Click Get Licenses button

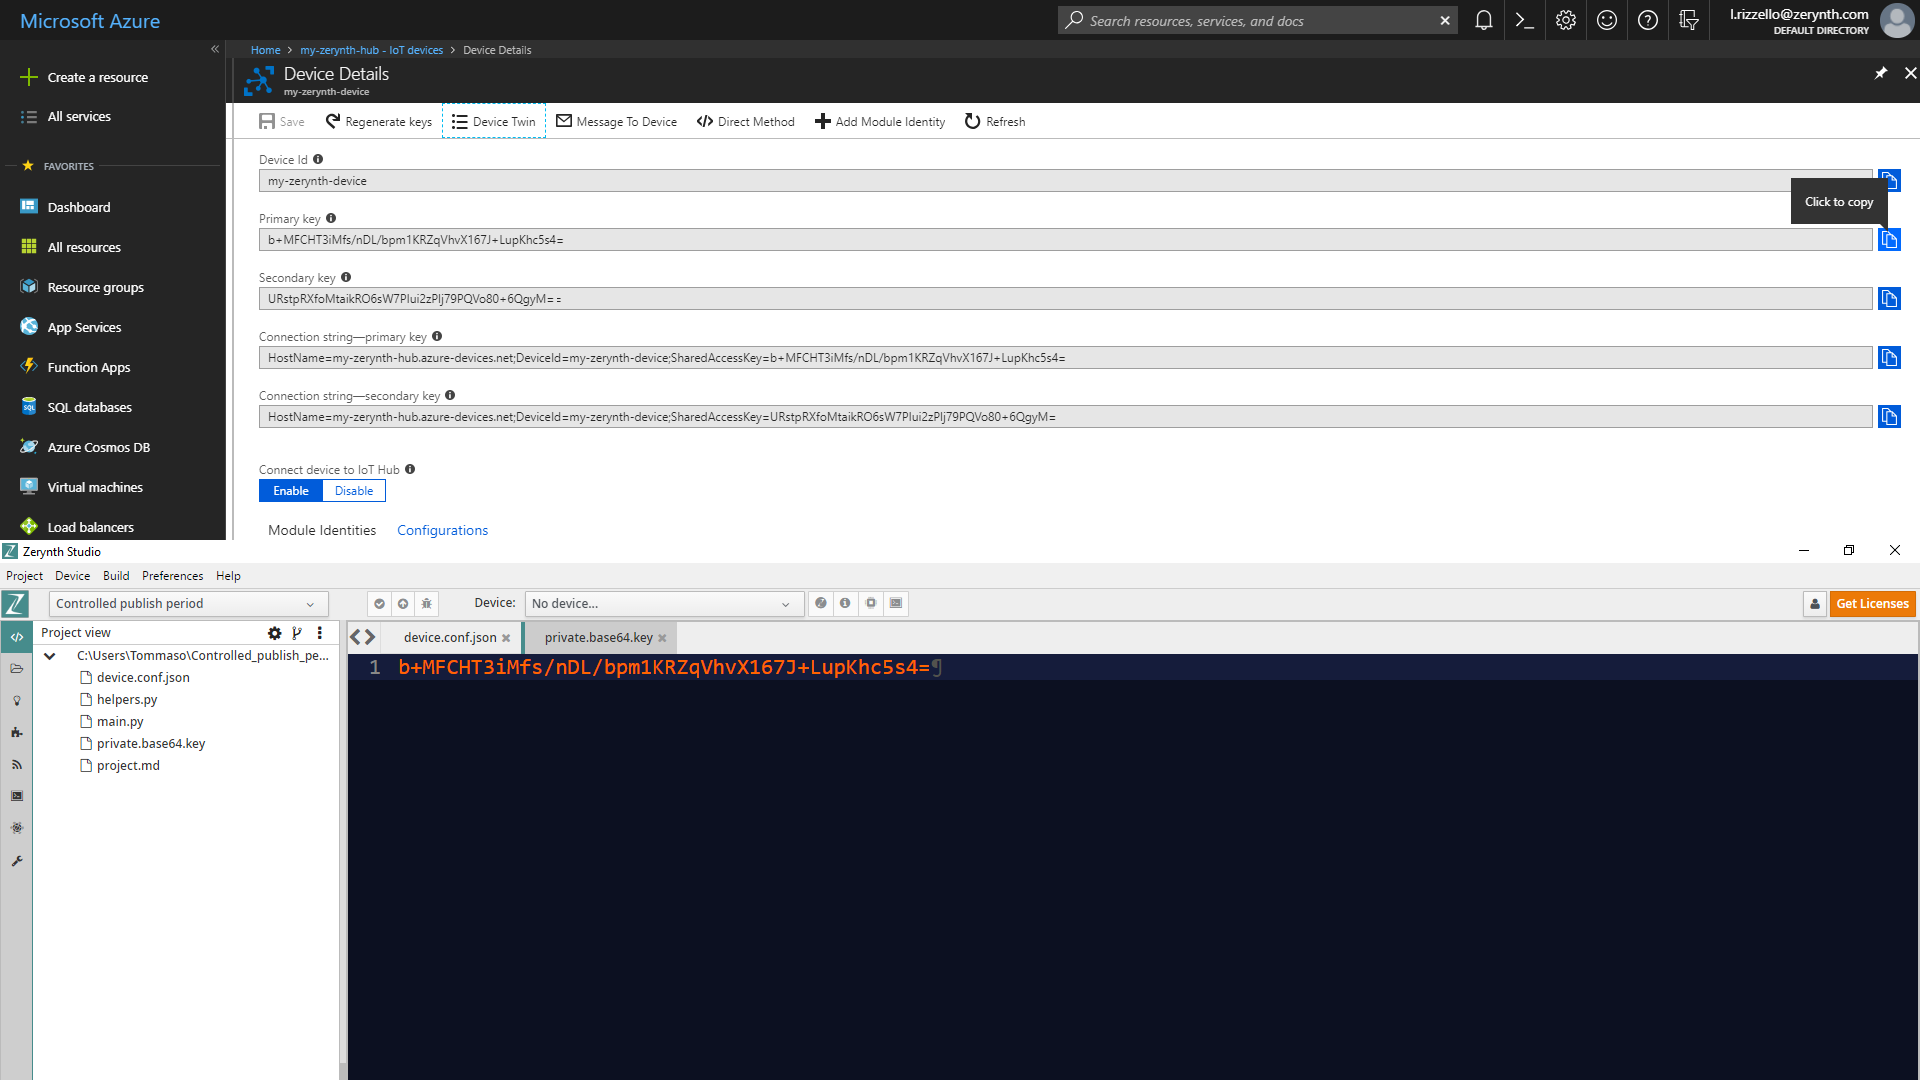pyautogui.click(x=1872, y=603)
